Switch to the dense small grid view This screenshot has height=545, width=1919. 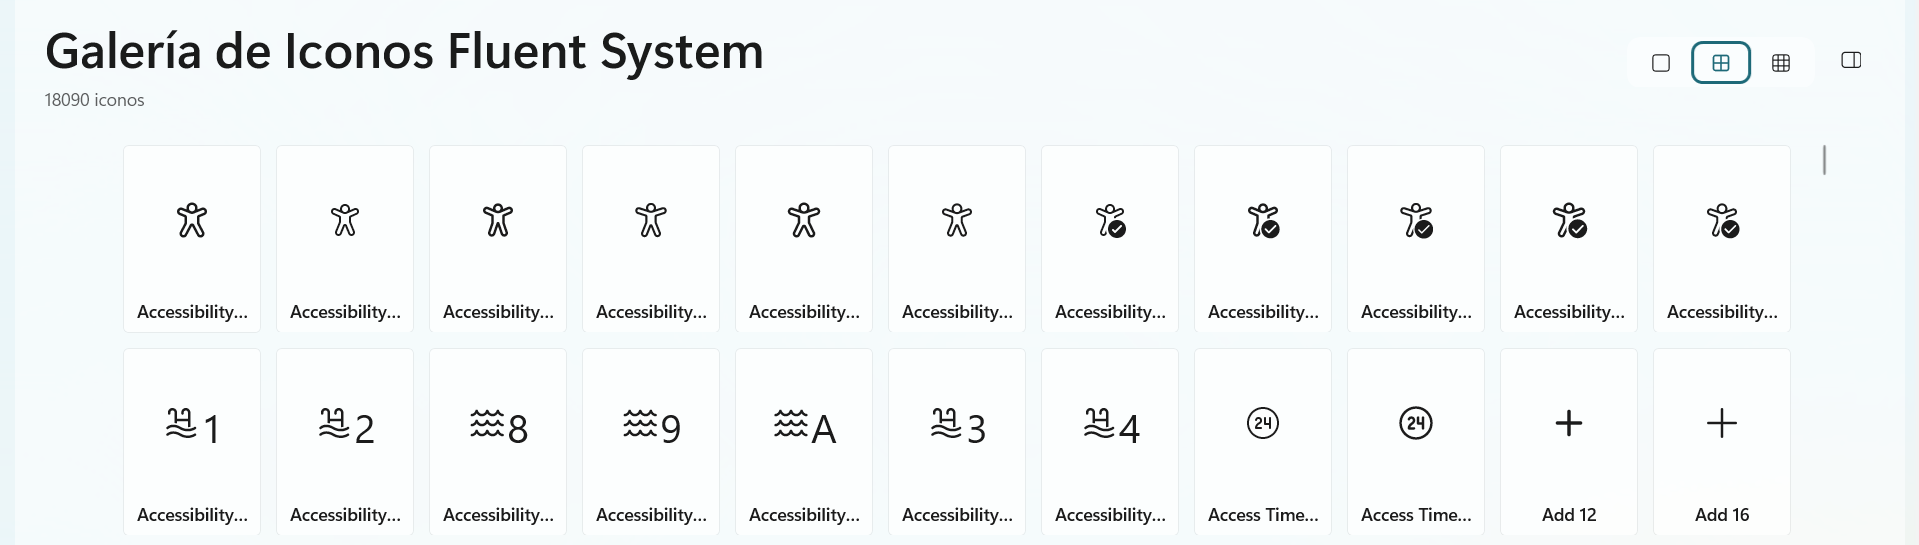pyautogui.click(x=1781, y=63)
